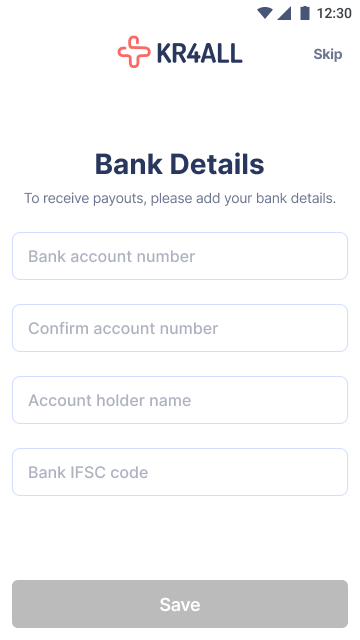Tap the battery icon in status bar

point(304,13)
